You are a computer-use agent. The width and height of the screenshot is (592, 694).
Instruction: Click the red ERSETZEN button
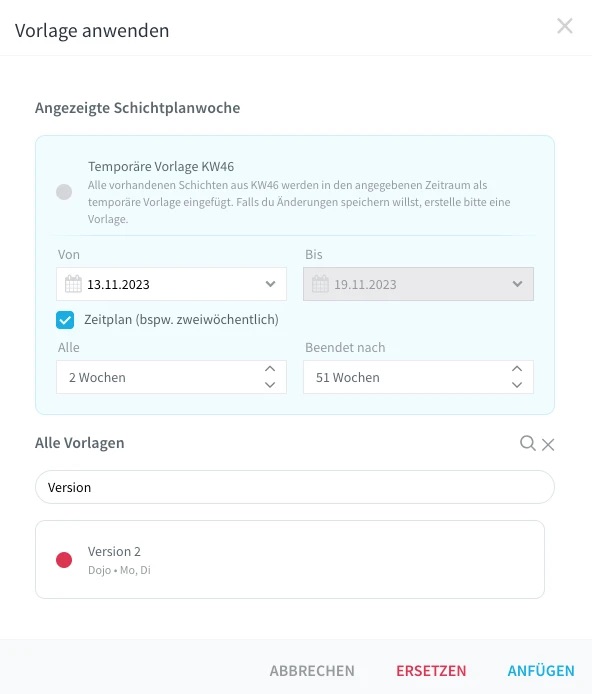click(x=431, y=671)
